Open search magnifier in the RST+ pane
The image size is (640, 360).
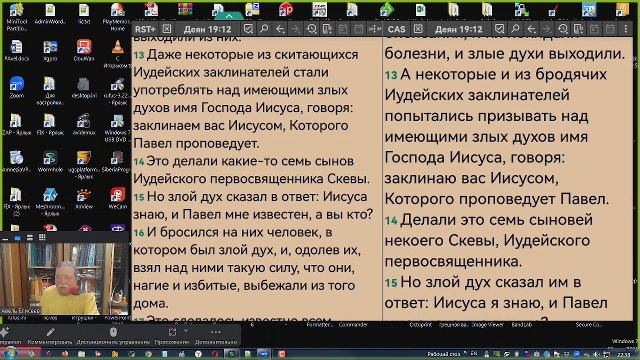coord(264,29)
